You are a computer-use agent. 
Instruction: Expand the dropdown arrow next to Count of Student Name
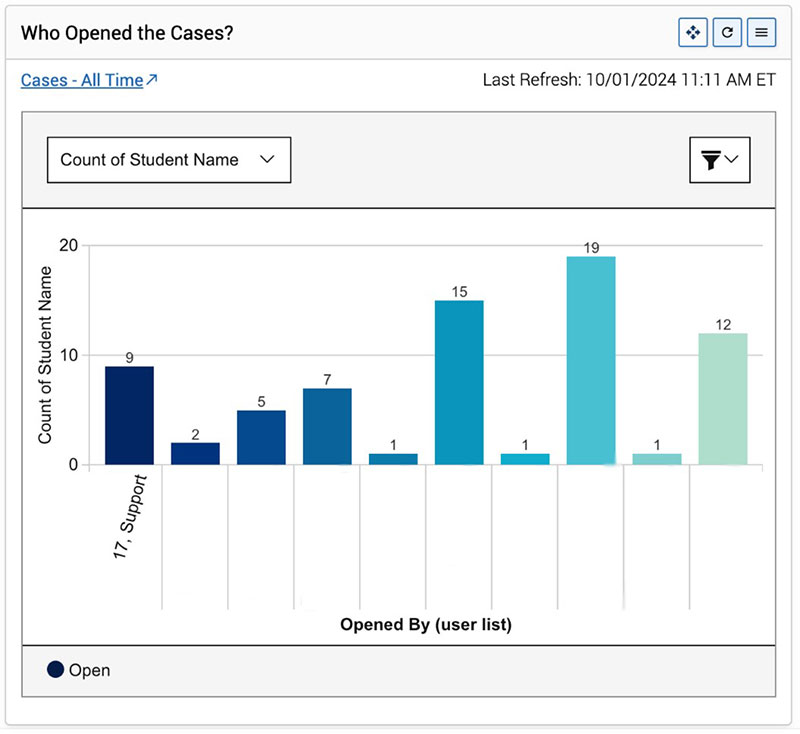click(x=267, y=160)
